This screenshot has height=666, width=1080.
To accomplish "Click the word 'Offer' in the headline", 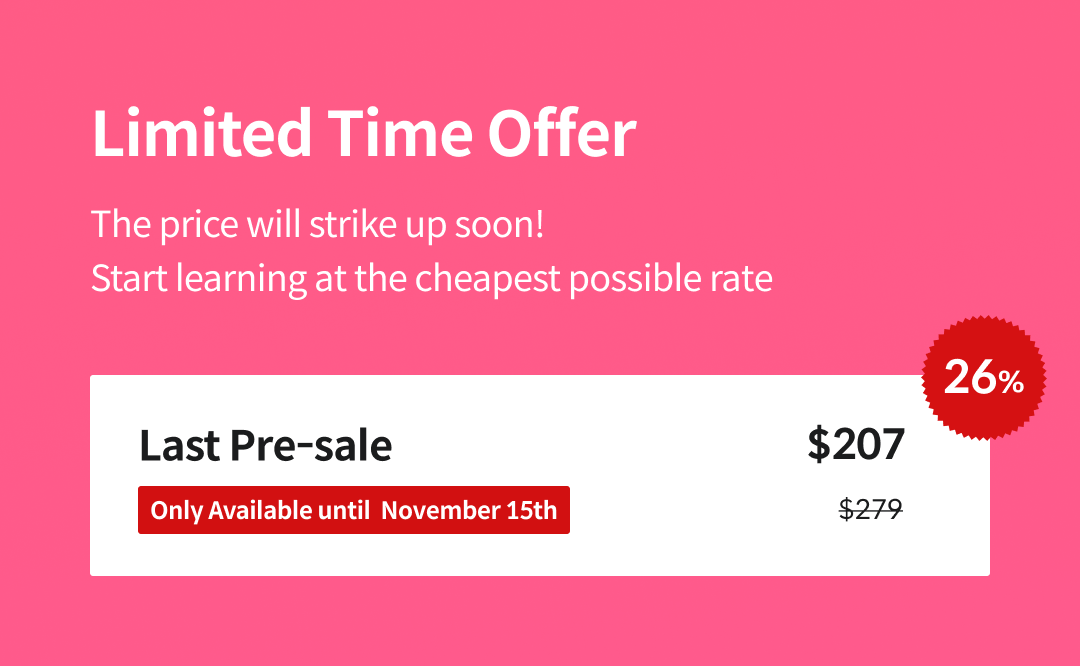I will pos(562,132).
